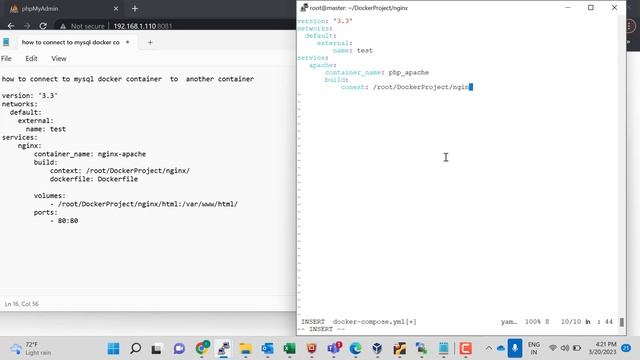
Task: Click the volumes path line in Notepad
Action: (x=144, y=204)
